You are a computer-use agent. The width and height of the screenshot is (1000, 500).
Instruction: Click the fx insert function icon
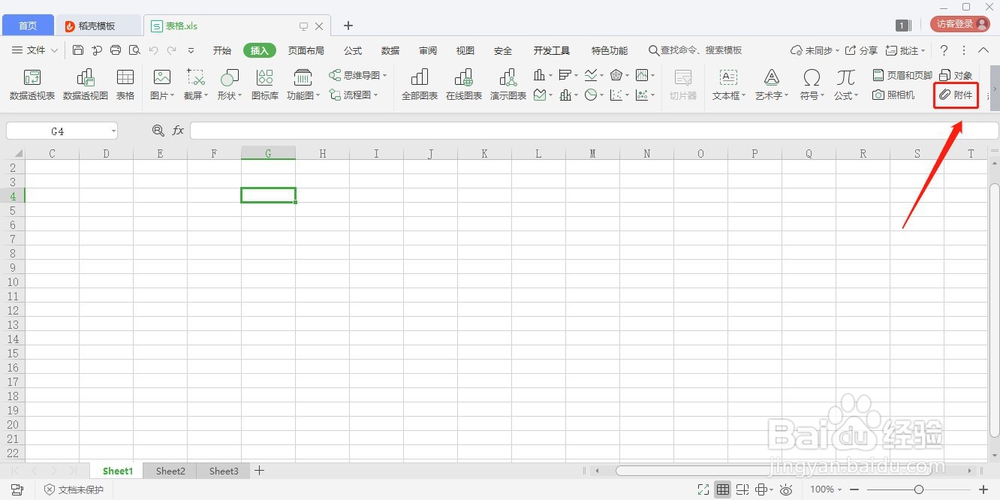point(178,131)
